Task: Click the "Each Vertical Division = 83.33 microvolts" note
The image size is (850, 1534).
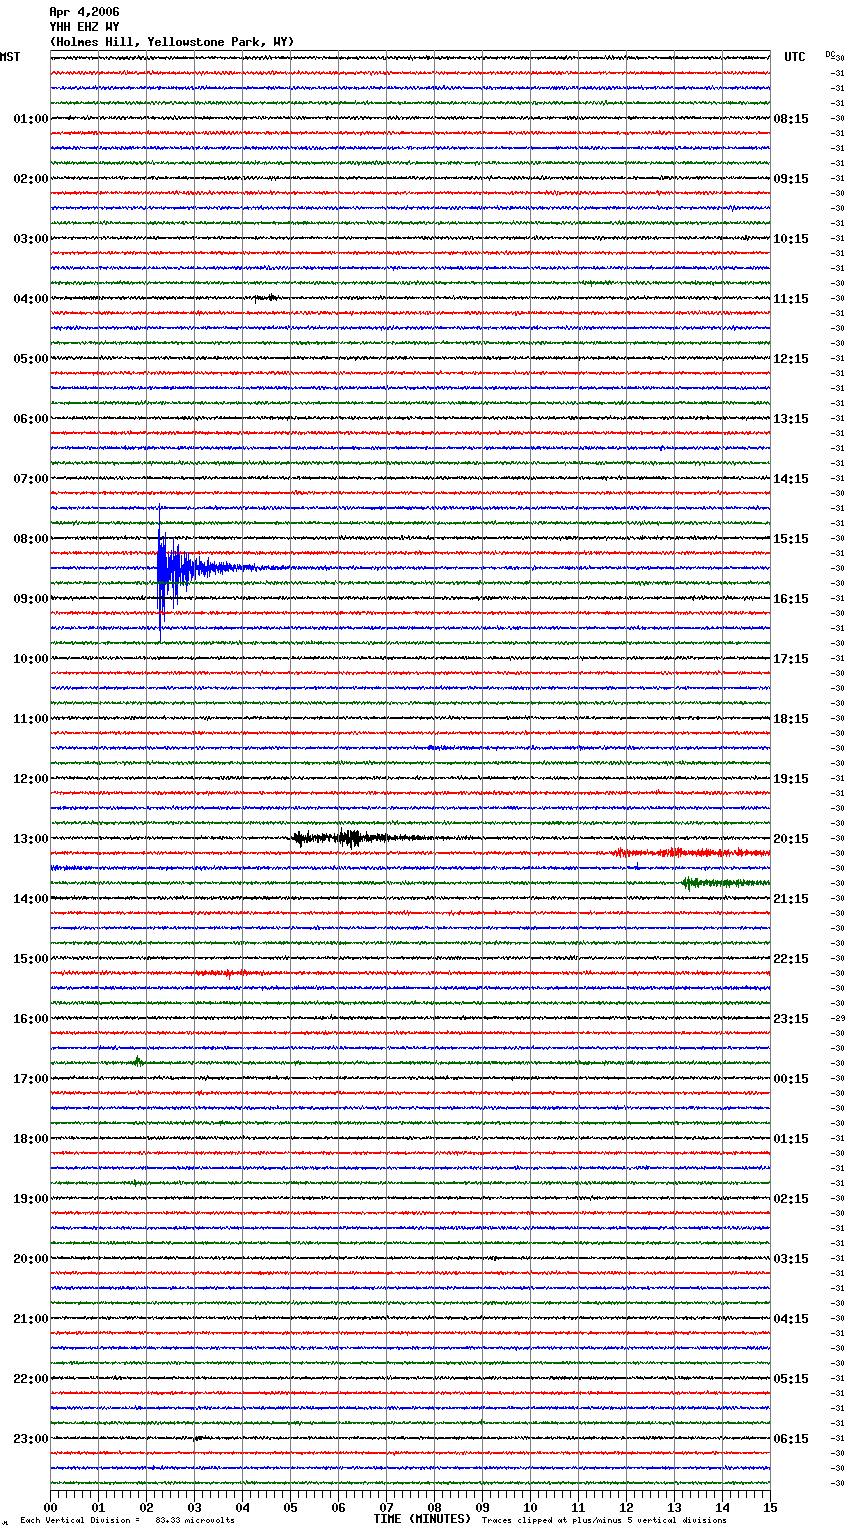Action: 127,1521
